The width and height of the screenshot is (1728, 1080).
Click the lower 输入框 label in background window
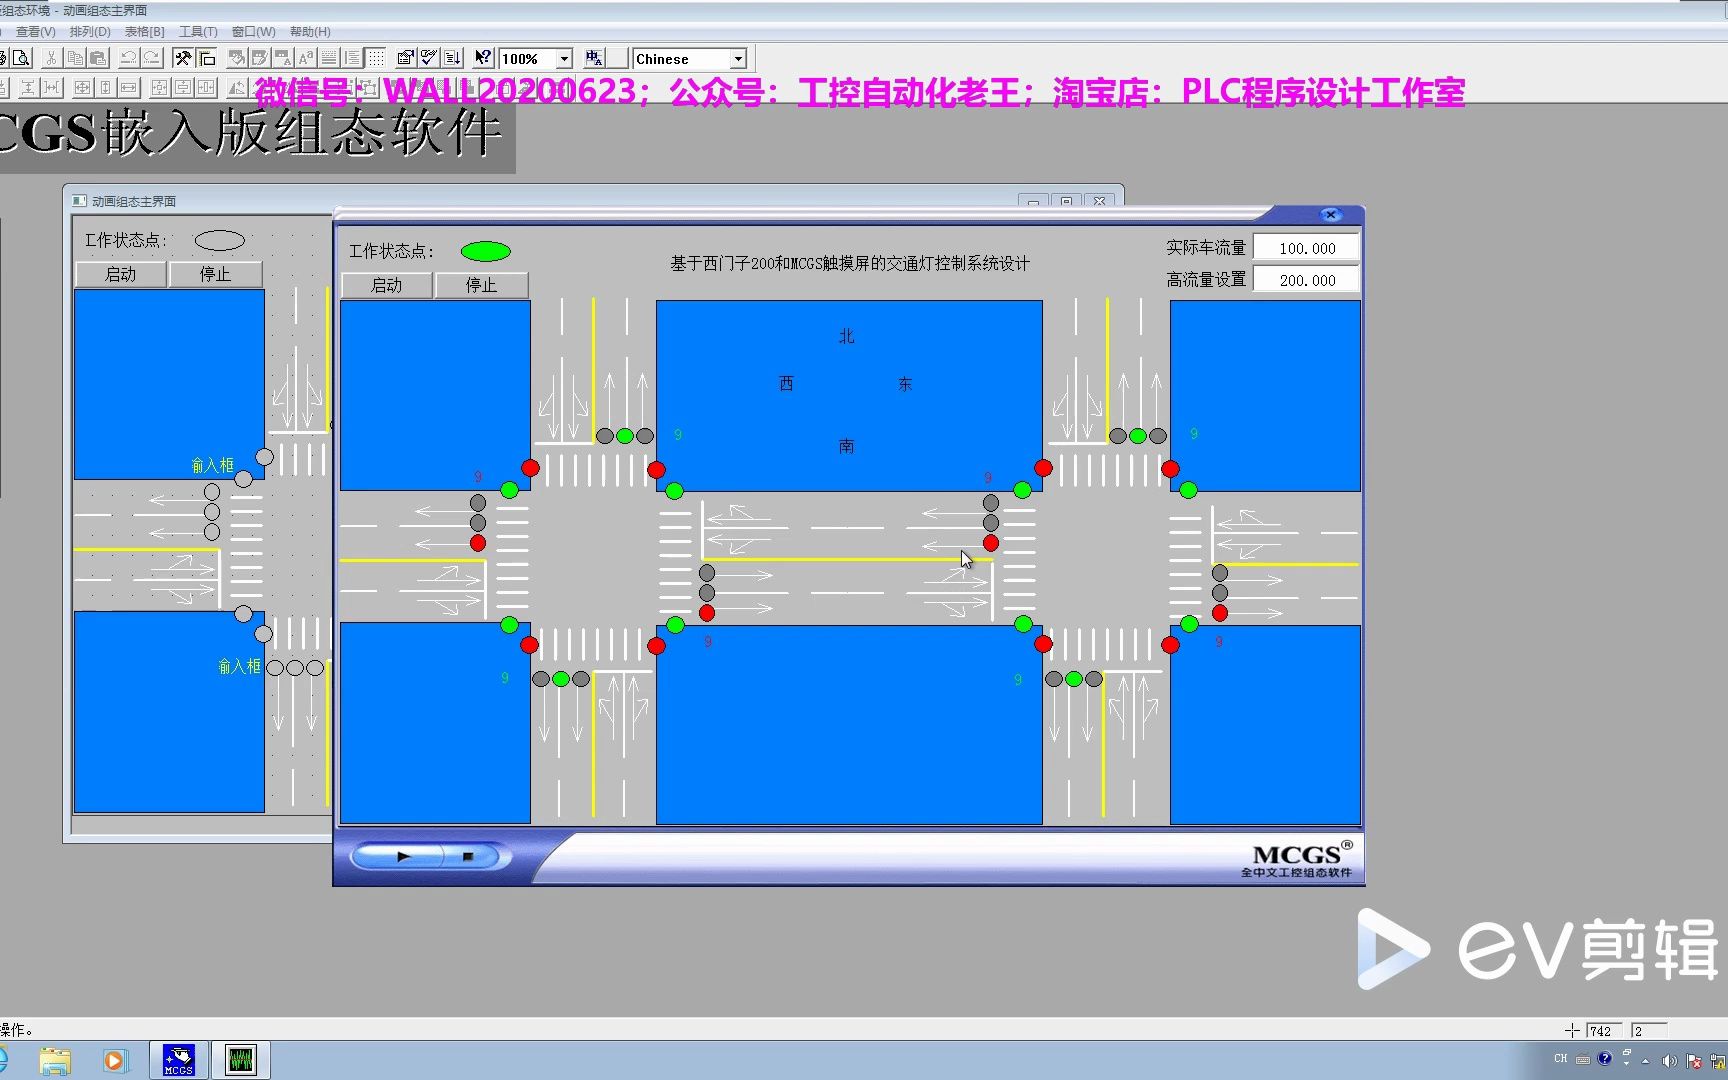point(240,667)
